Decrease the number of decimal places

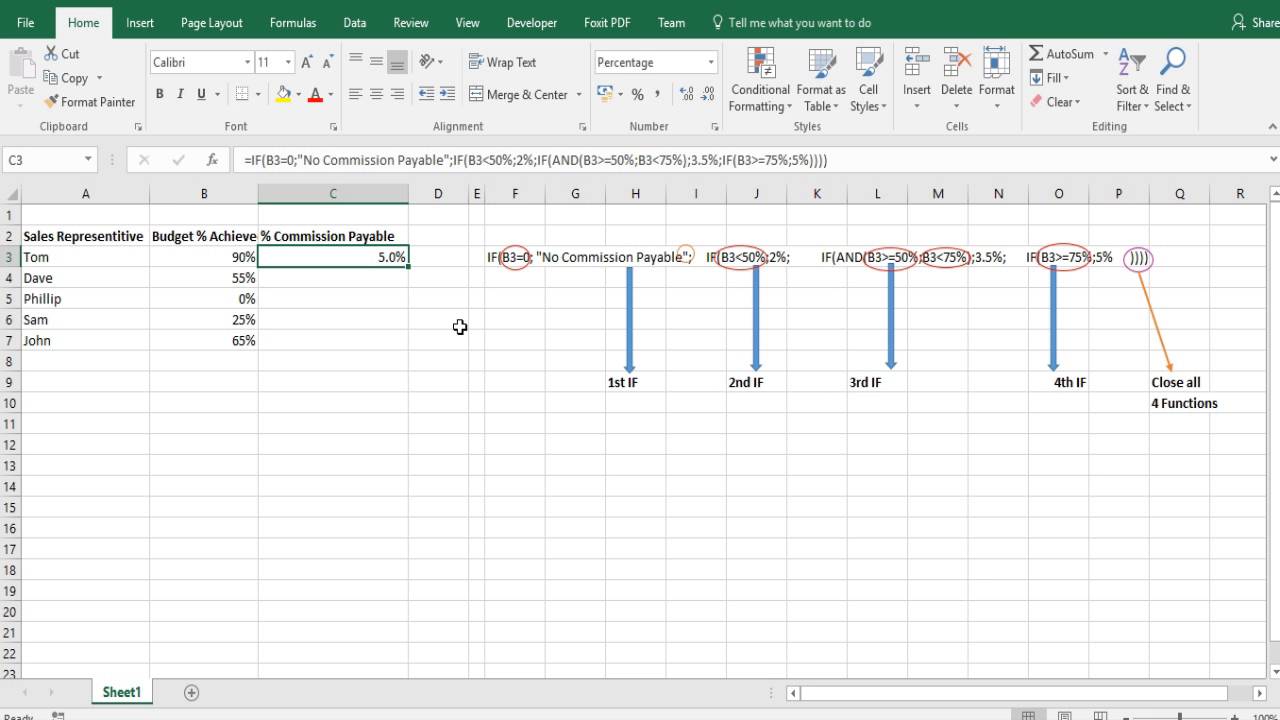tap(709, 94)
